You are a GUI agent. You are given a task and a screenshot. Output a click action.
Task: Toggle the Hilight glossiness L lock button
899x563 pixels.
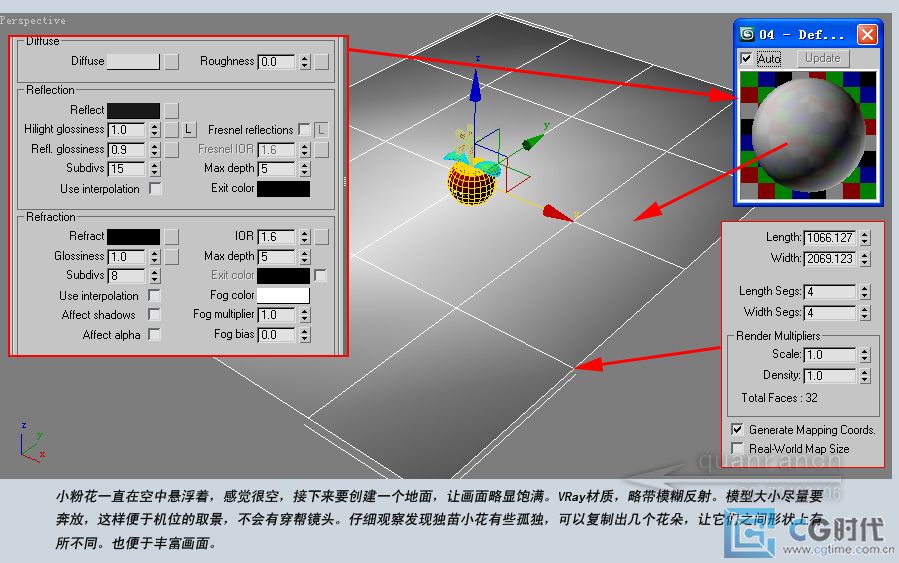tap(188, 130)
